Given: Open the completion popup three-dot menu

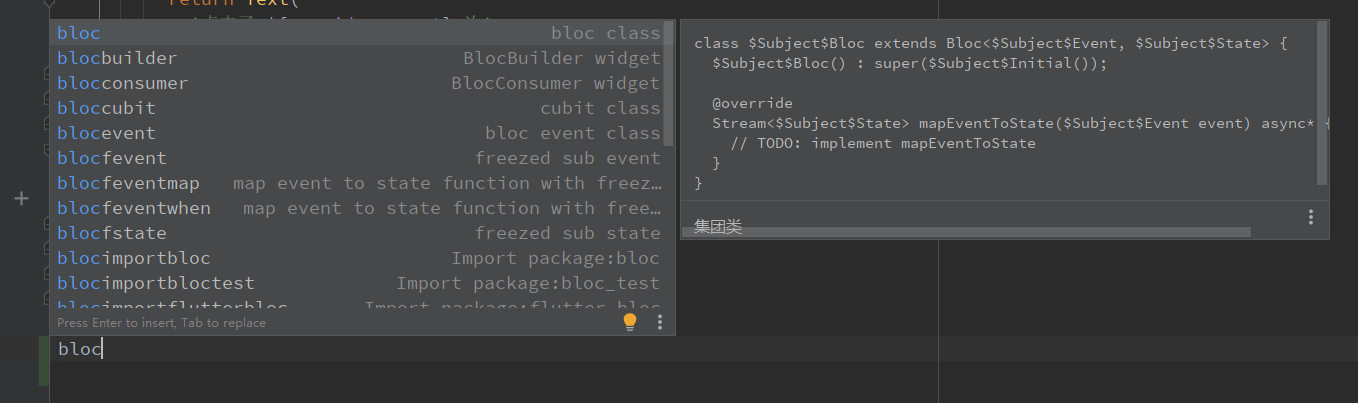Looking at the screenshot, I should pos(660,322).
